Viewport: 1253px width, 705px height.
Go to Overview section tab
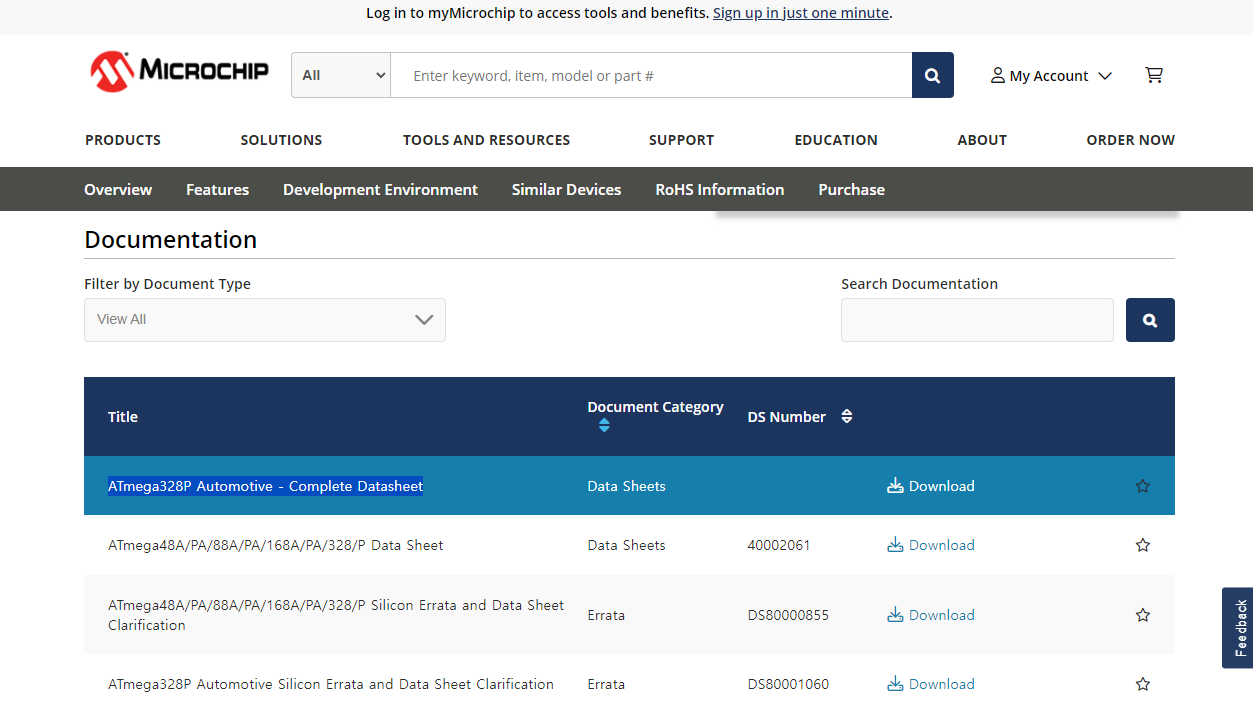tap(118, 189)
